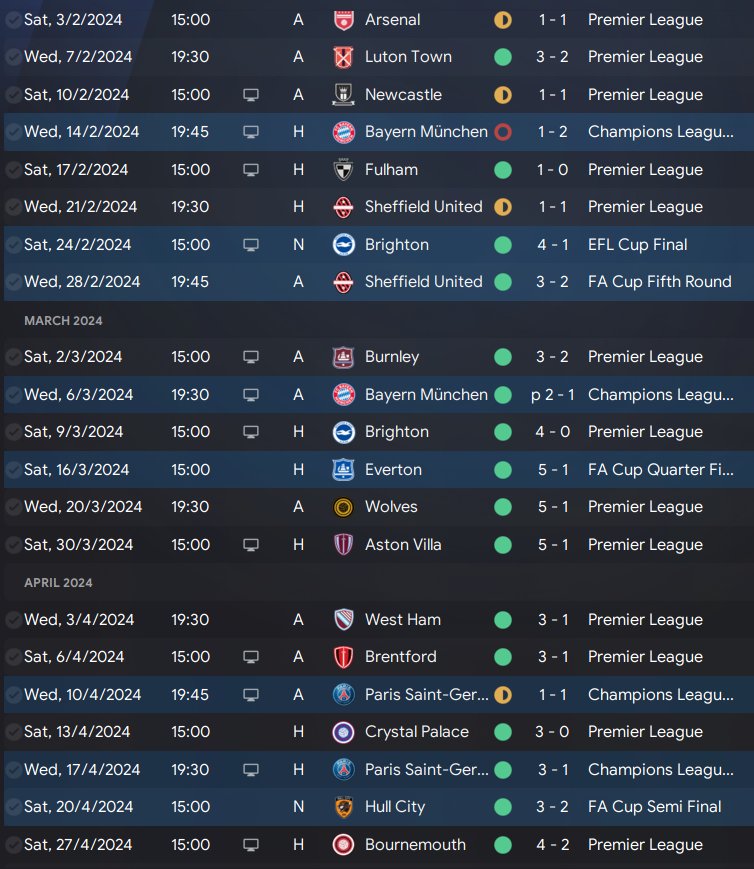The height and width of the screenshot is (869, 754).
Task: Collapse the MARCH 2024 month header
Action: (x=63, y=321)
